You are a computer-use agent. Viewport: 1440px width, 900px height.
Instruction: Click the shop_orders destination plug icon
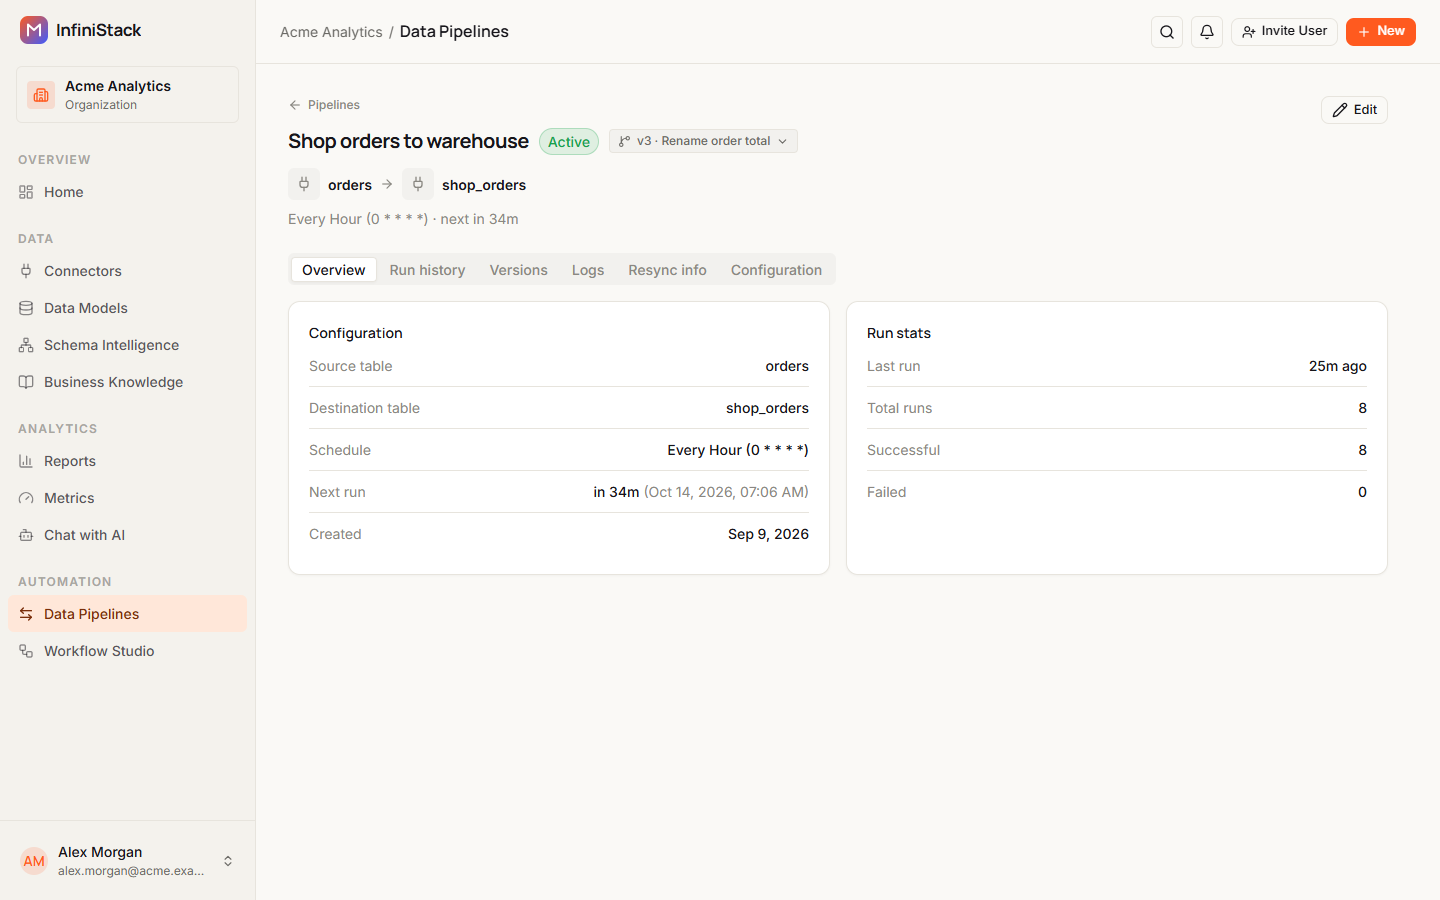pyautogui.click(x=418, y=184)
